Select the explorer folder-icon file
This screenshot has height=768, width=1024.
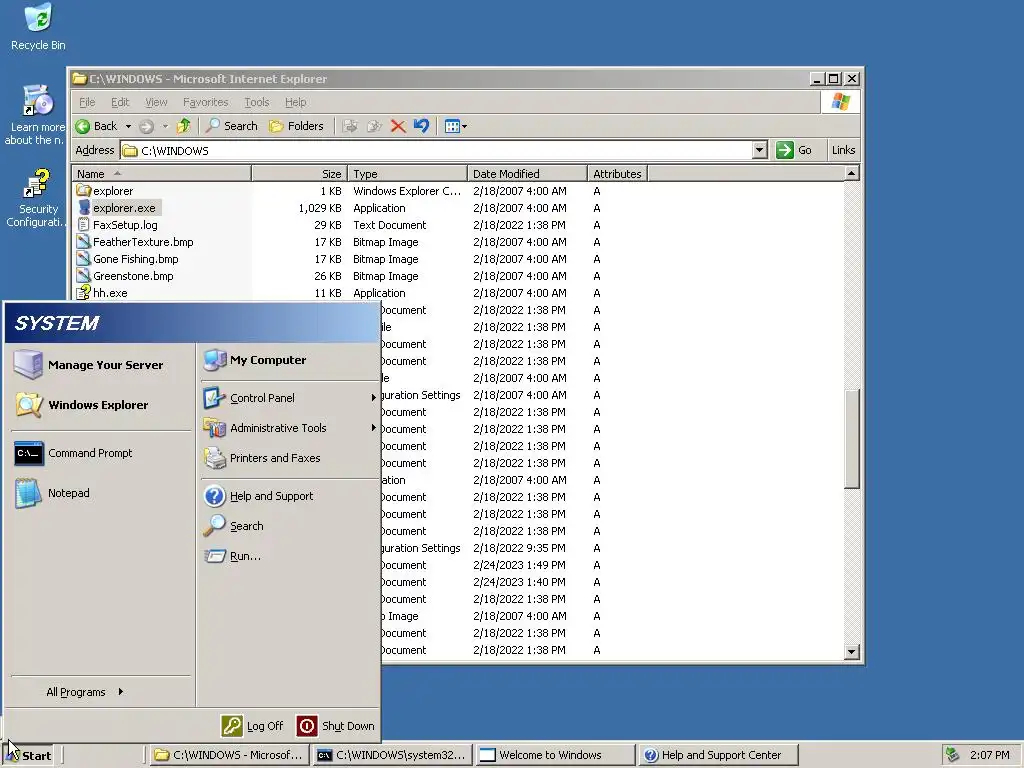point(105,191)
